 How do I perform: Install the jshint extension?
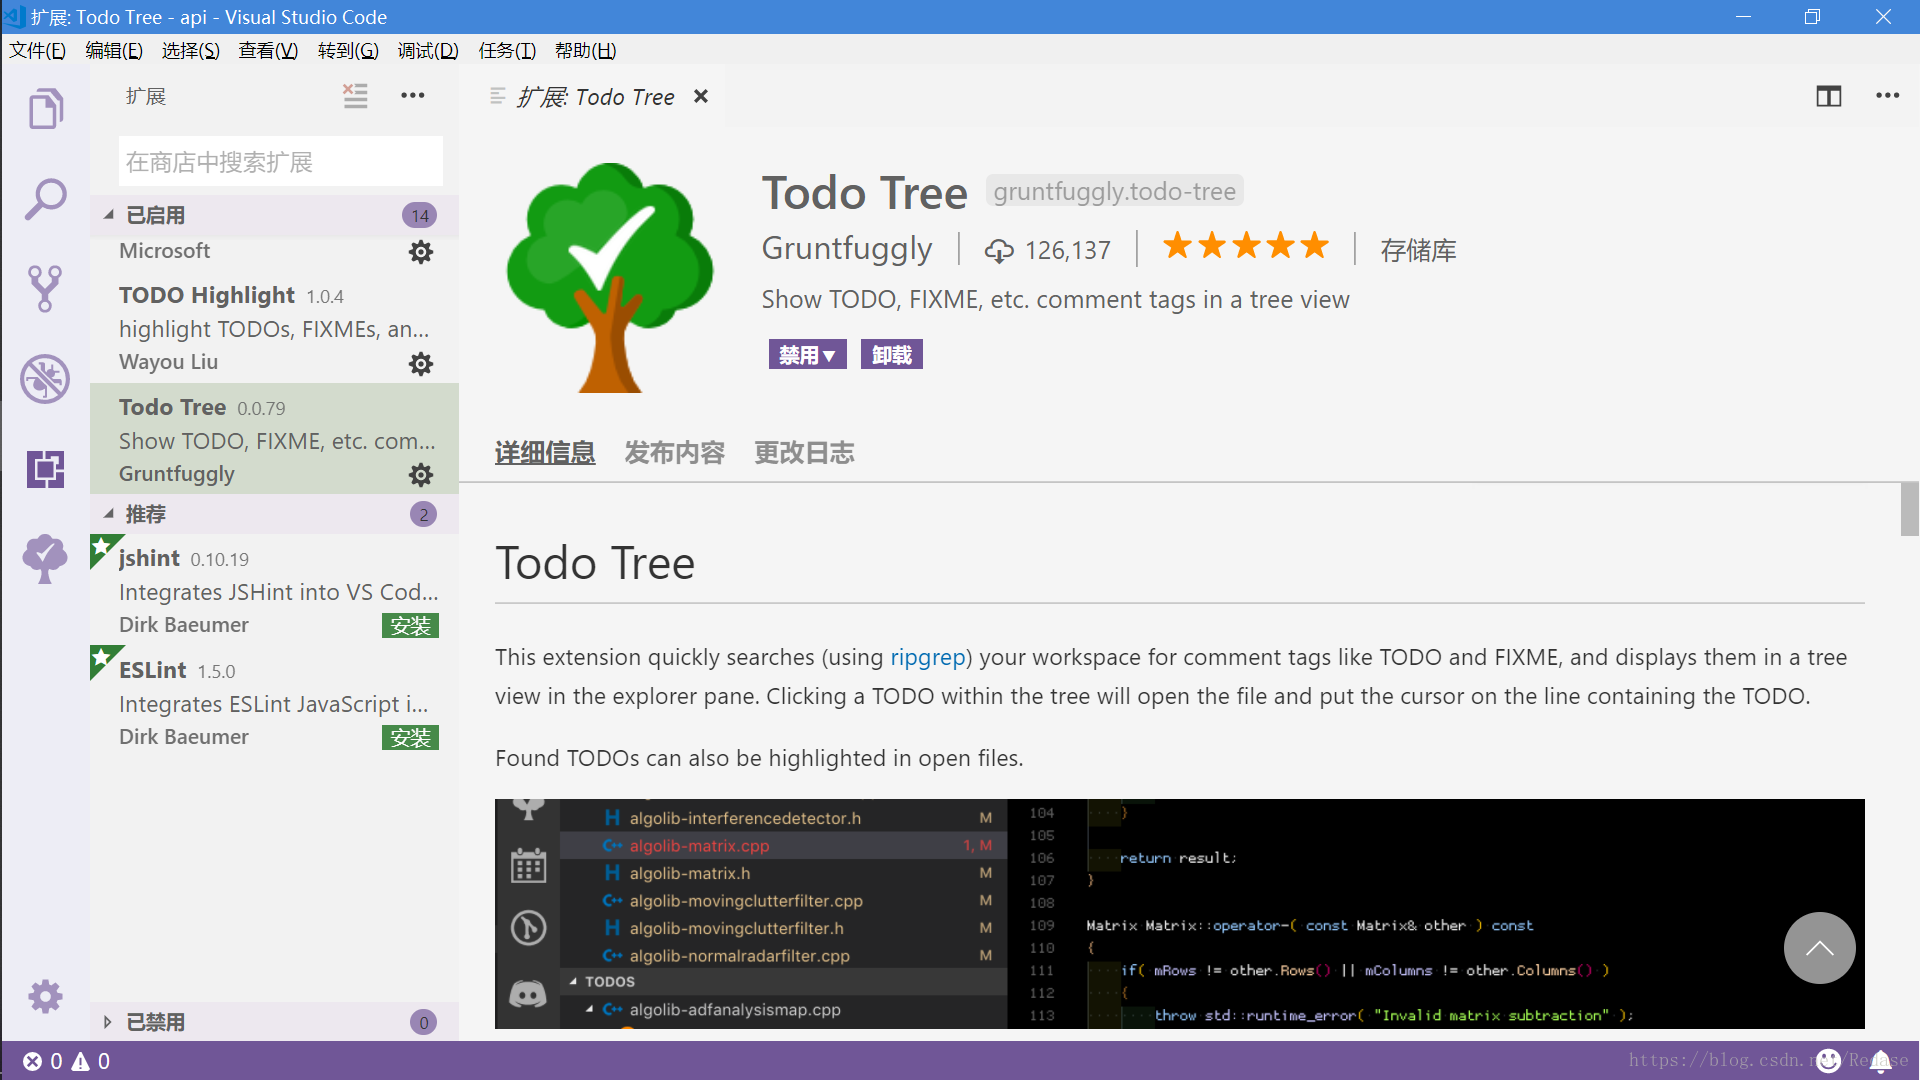(x=410, y=626)
